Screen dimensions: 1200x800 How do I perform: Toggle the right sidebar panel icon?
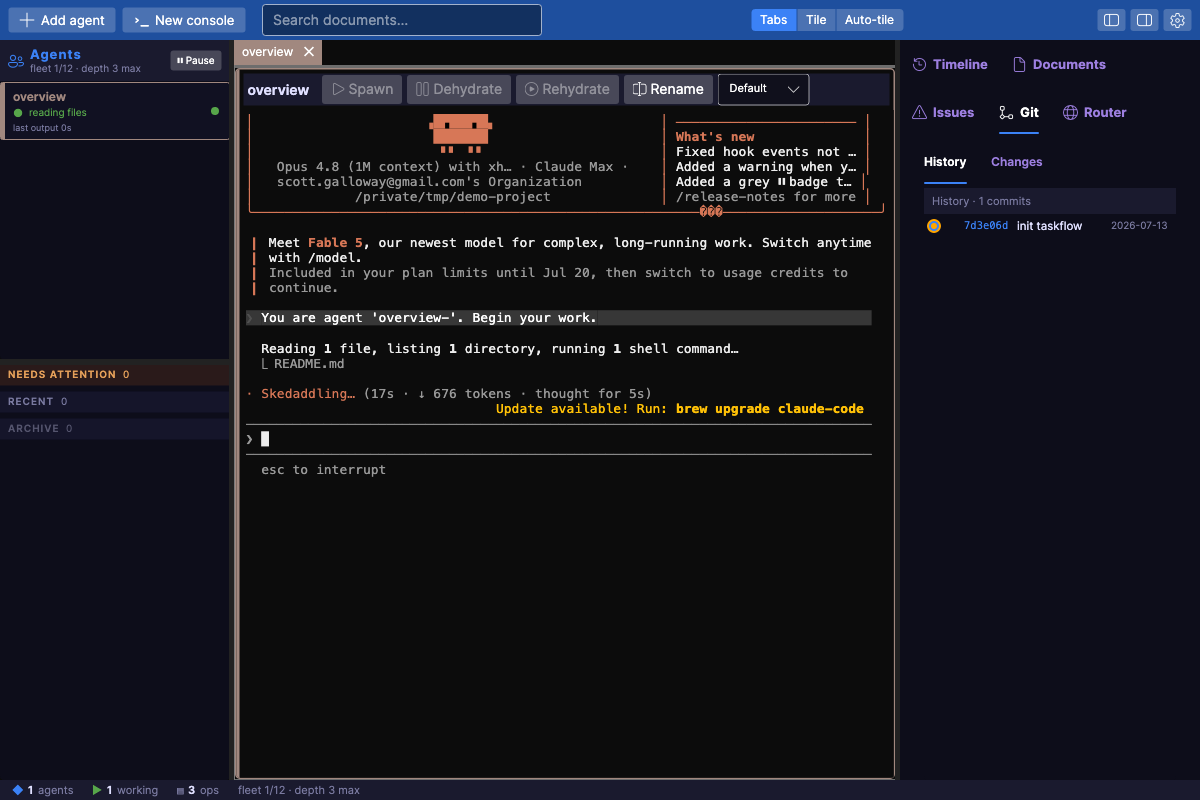click(1144, 20)
